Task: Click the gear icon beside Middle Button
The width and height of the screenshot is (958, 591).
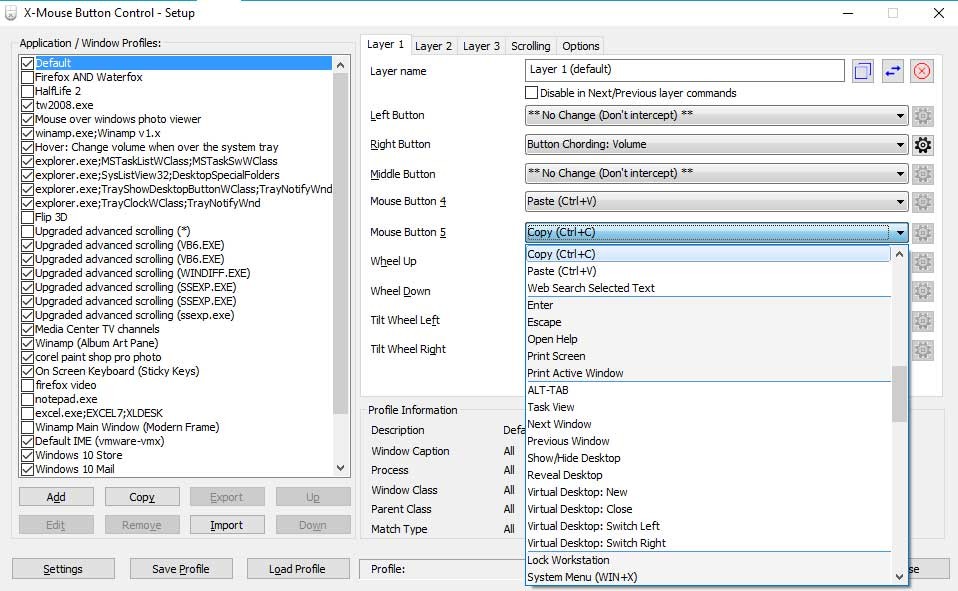Action: pos(923,174)
